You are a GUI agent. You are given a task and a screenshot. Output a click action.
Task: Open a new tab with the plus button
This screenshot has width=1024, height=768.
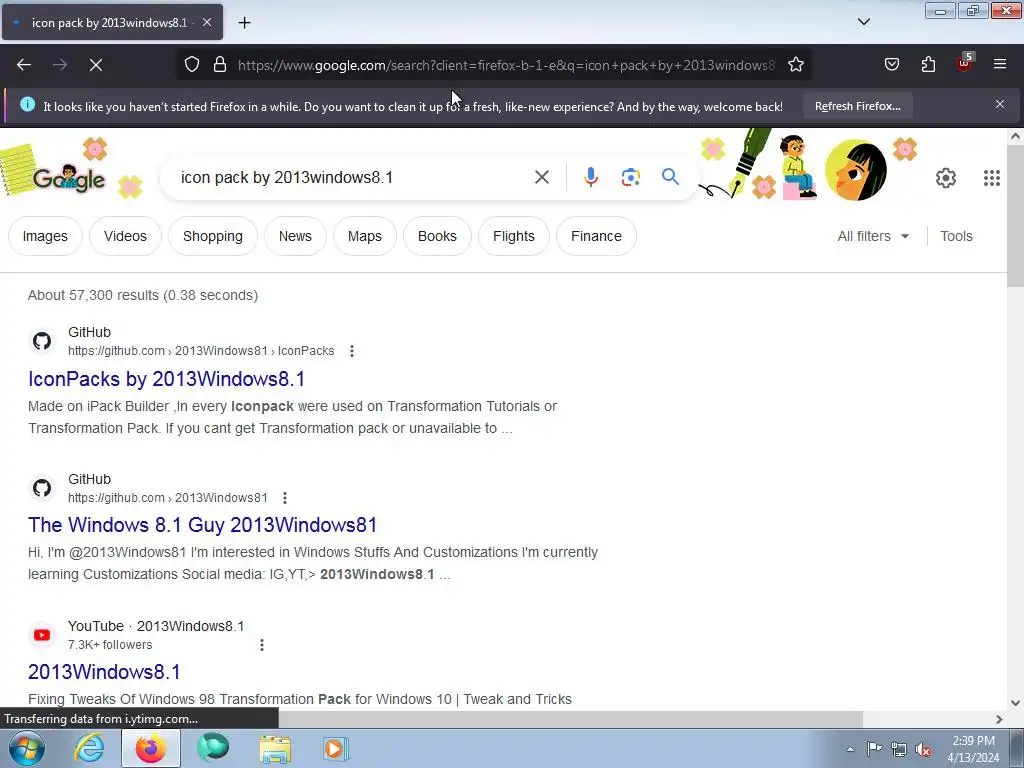(x=244, y=22)
